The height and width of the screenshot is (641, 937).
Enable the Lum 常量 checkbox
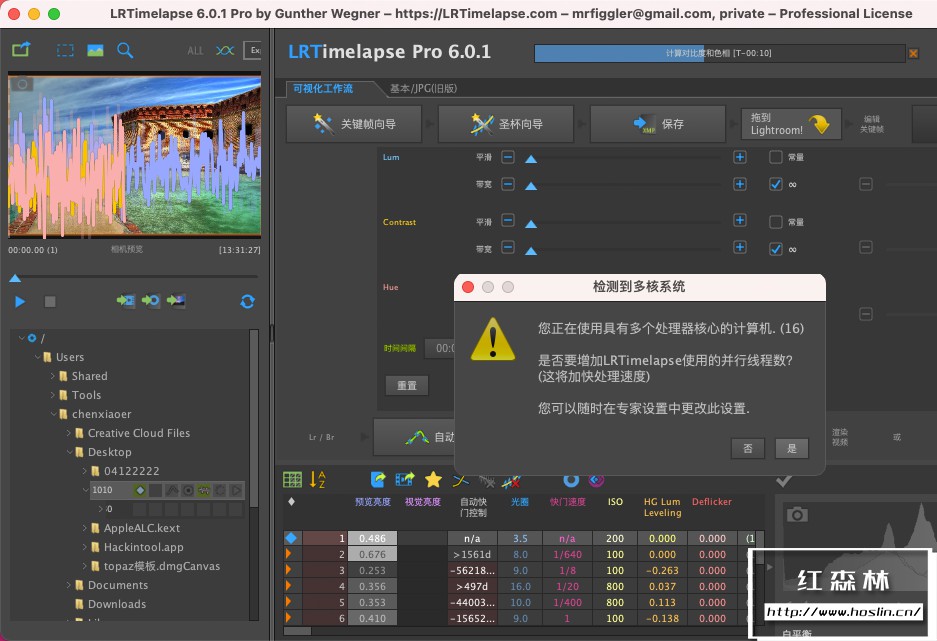coord(776,157)
